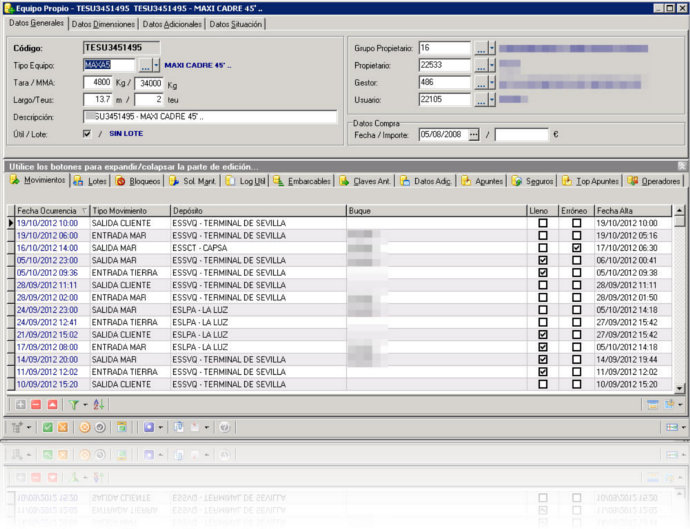
Task: Click the collapse panel icon on gray bar
Action: point(682,166)
